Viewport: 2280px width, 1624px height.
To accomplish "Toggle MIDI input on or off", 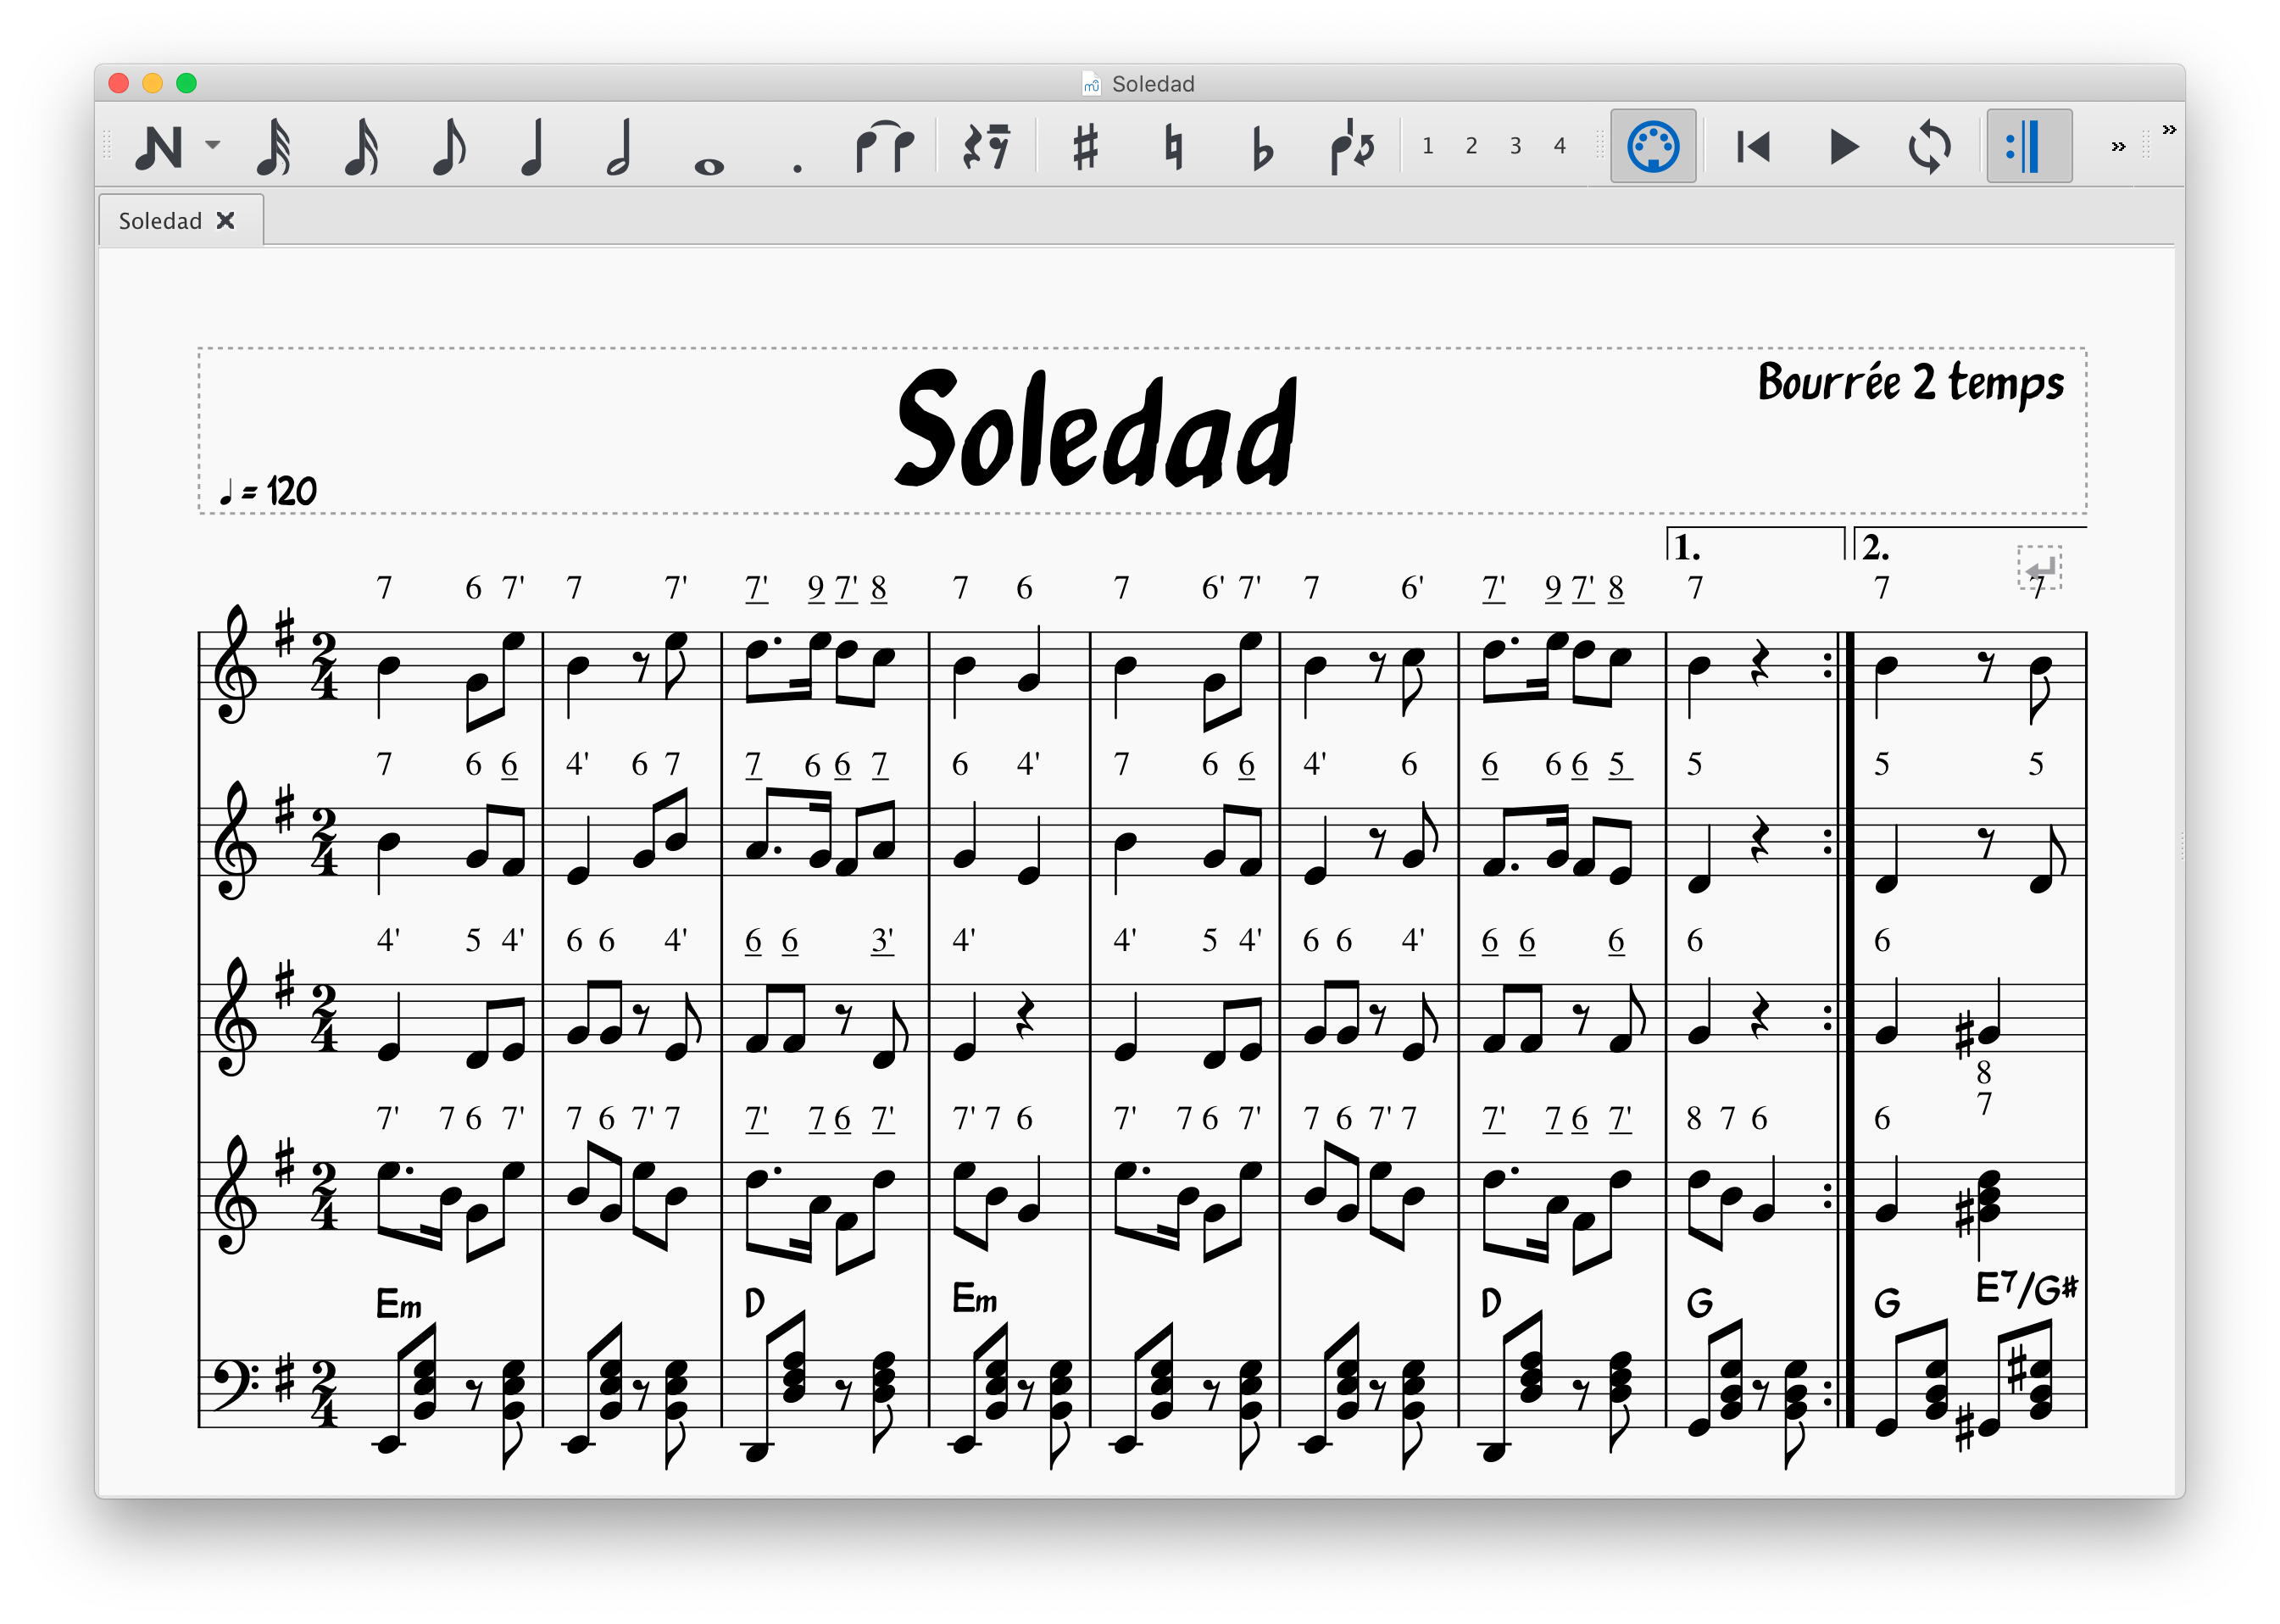I will click(x=1652, y=145).
